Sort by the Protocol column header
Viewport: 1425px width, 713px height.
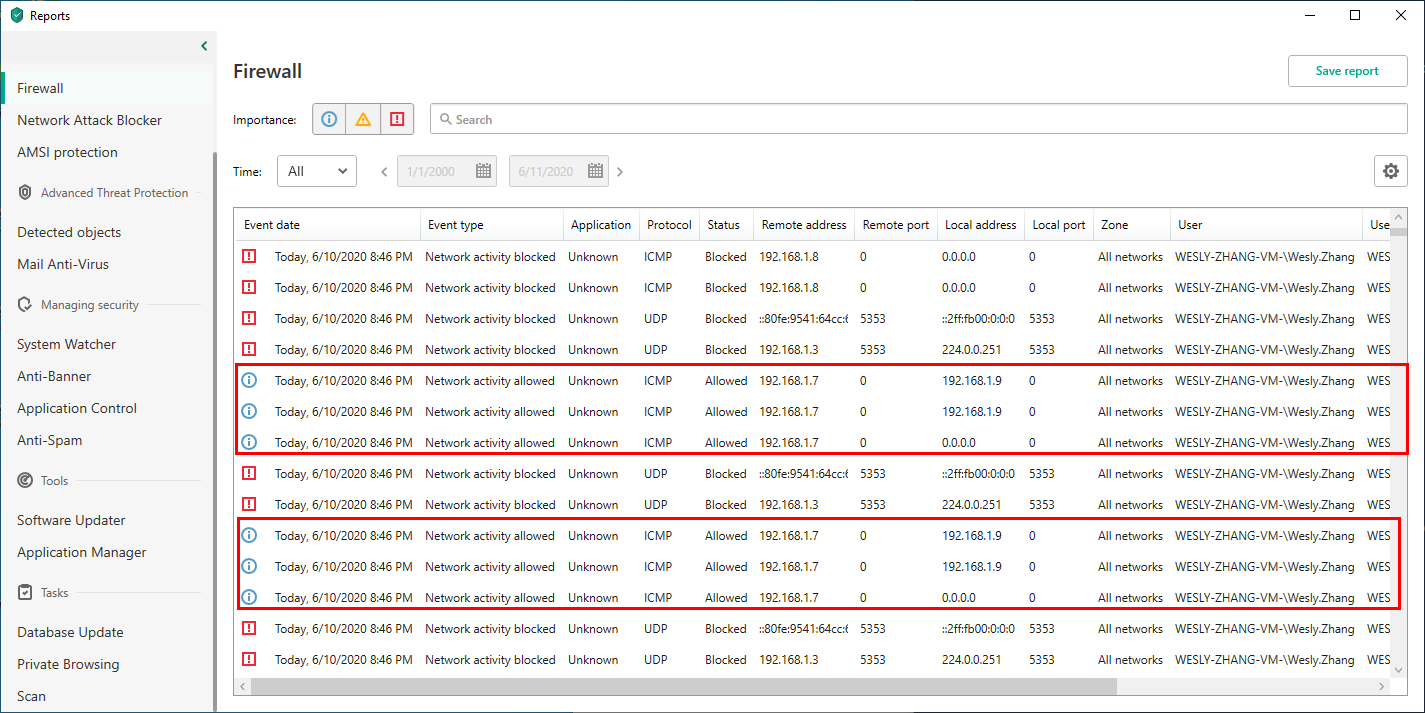tap(669, 225)
